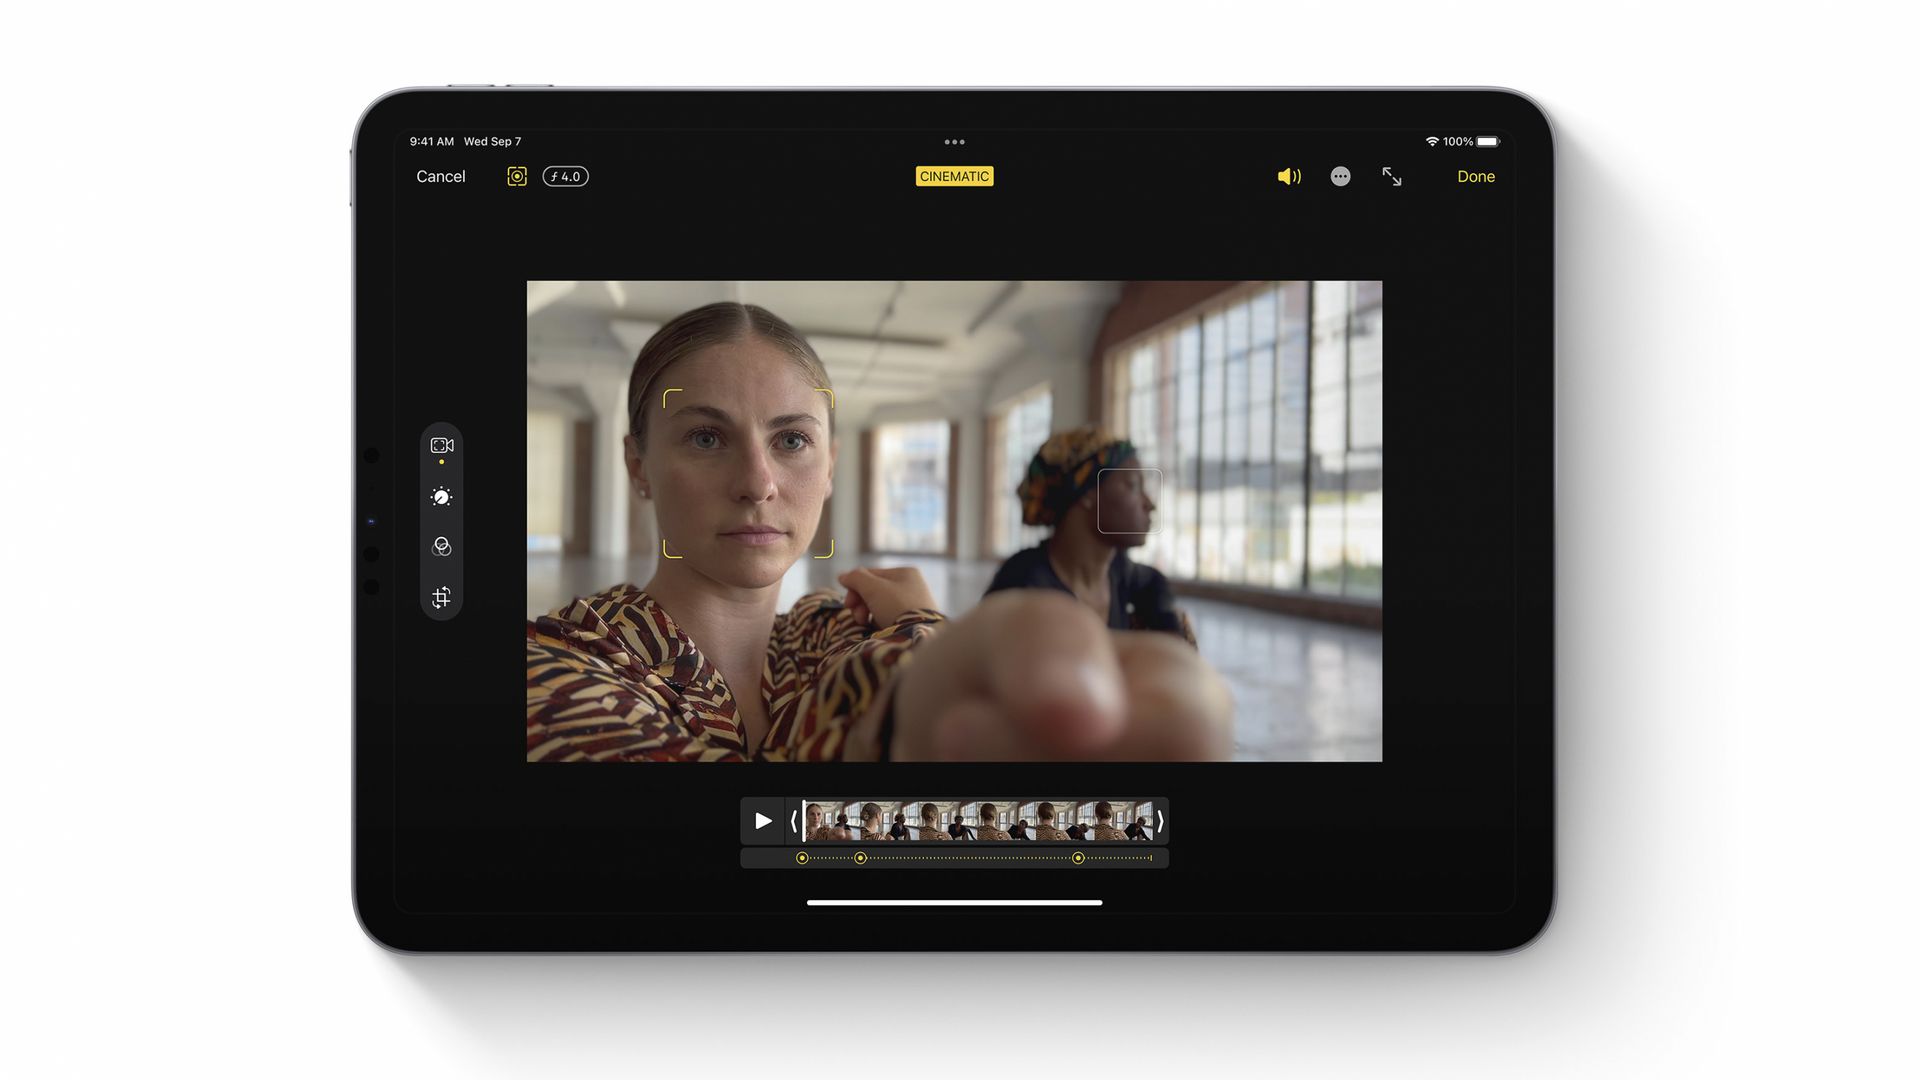Select the third focus point marker

pyautogui.click(x=1078, y=858)
